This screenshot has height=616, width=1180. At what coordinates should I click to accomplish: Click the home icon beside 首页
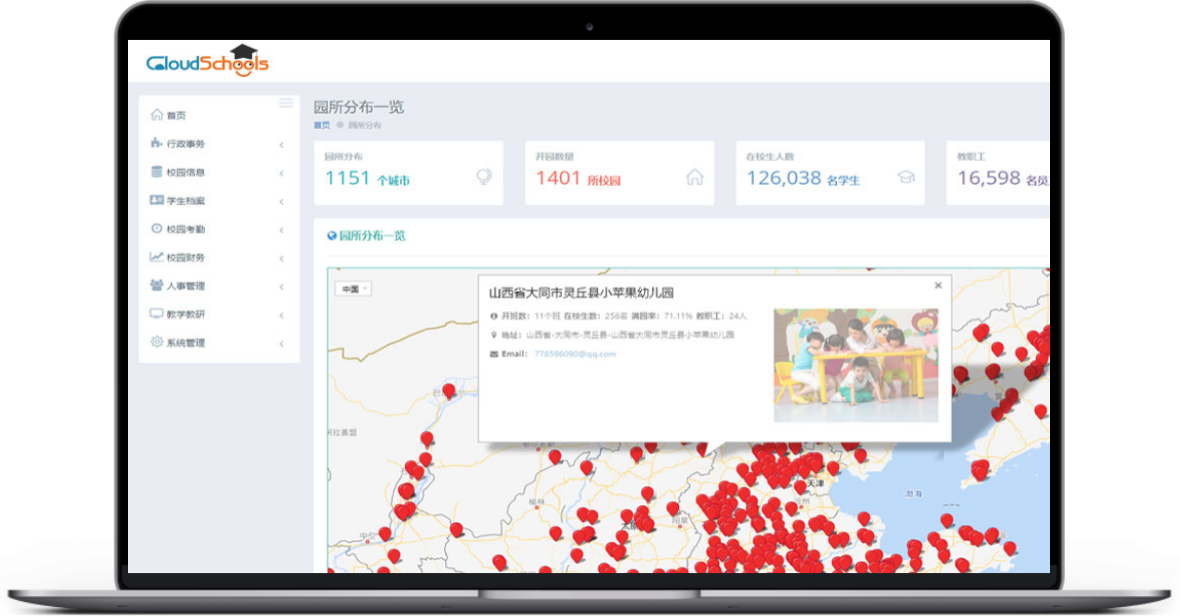157,114
